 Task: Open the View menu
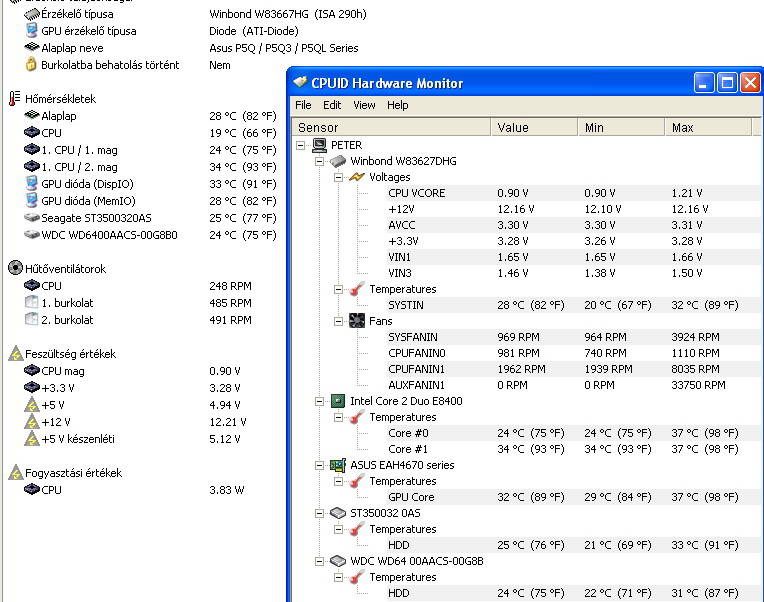(x=364, y=105)
